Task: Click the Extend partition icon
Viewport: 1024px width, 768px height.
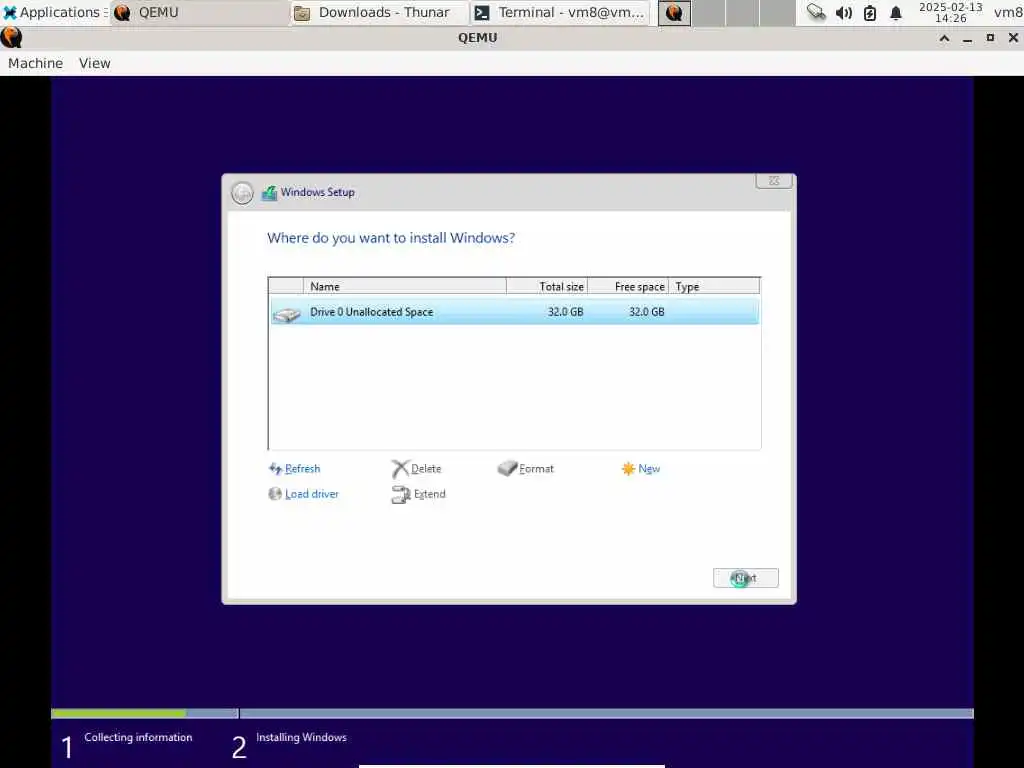Action: point(401,495)
